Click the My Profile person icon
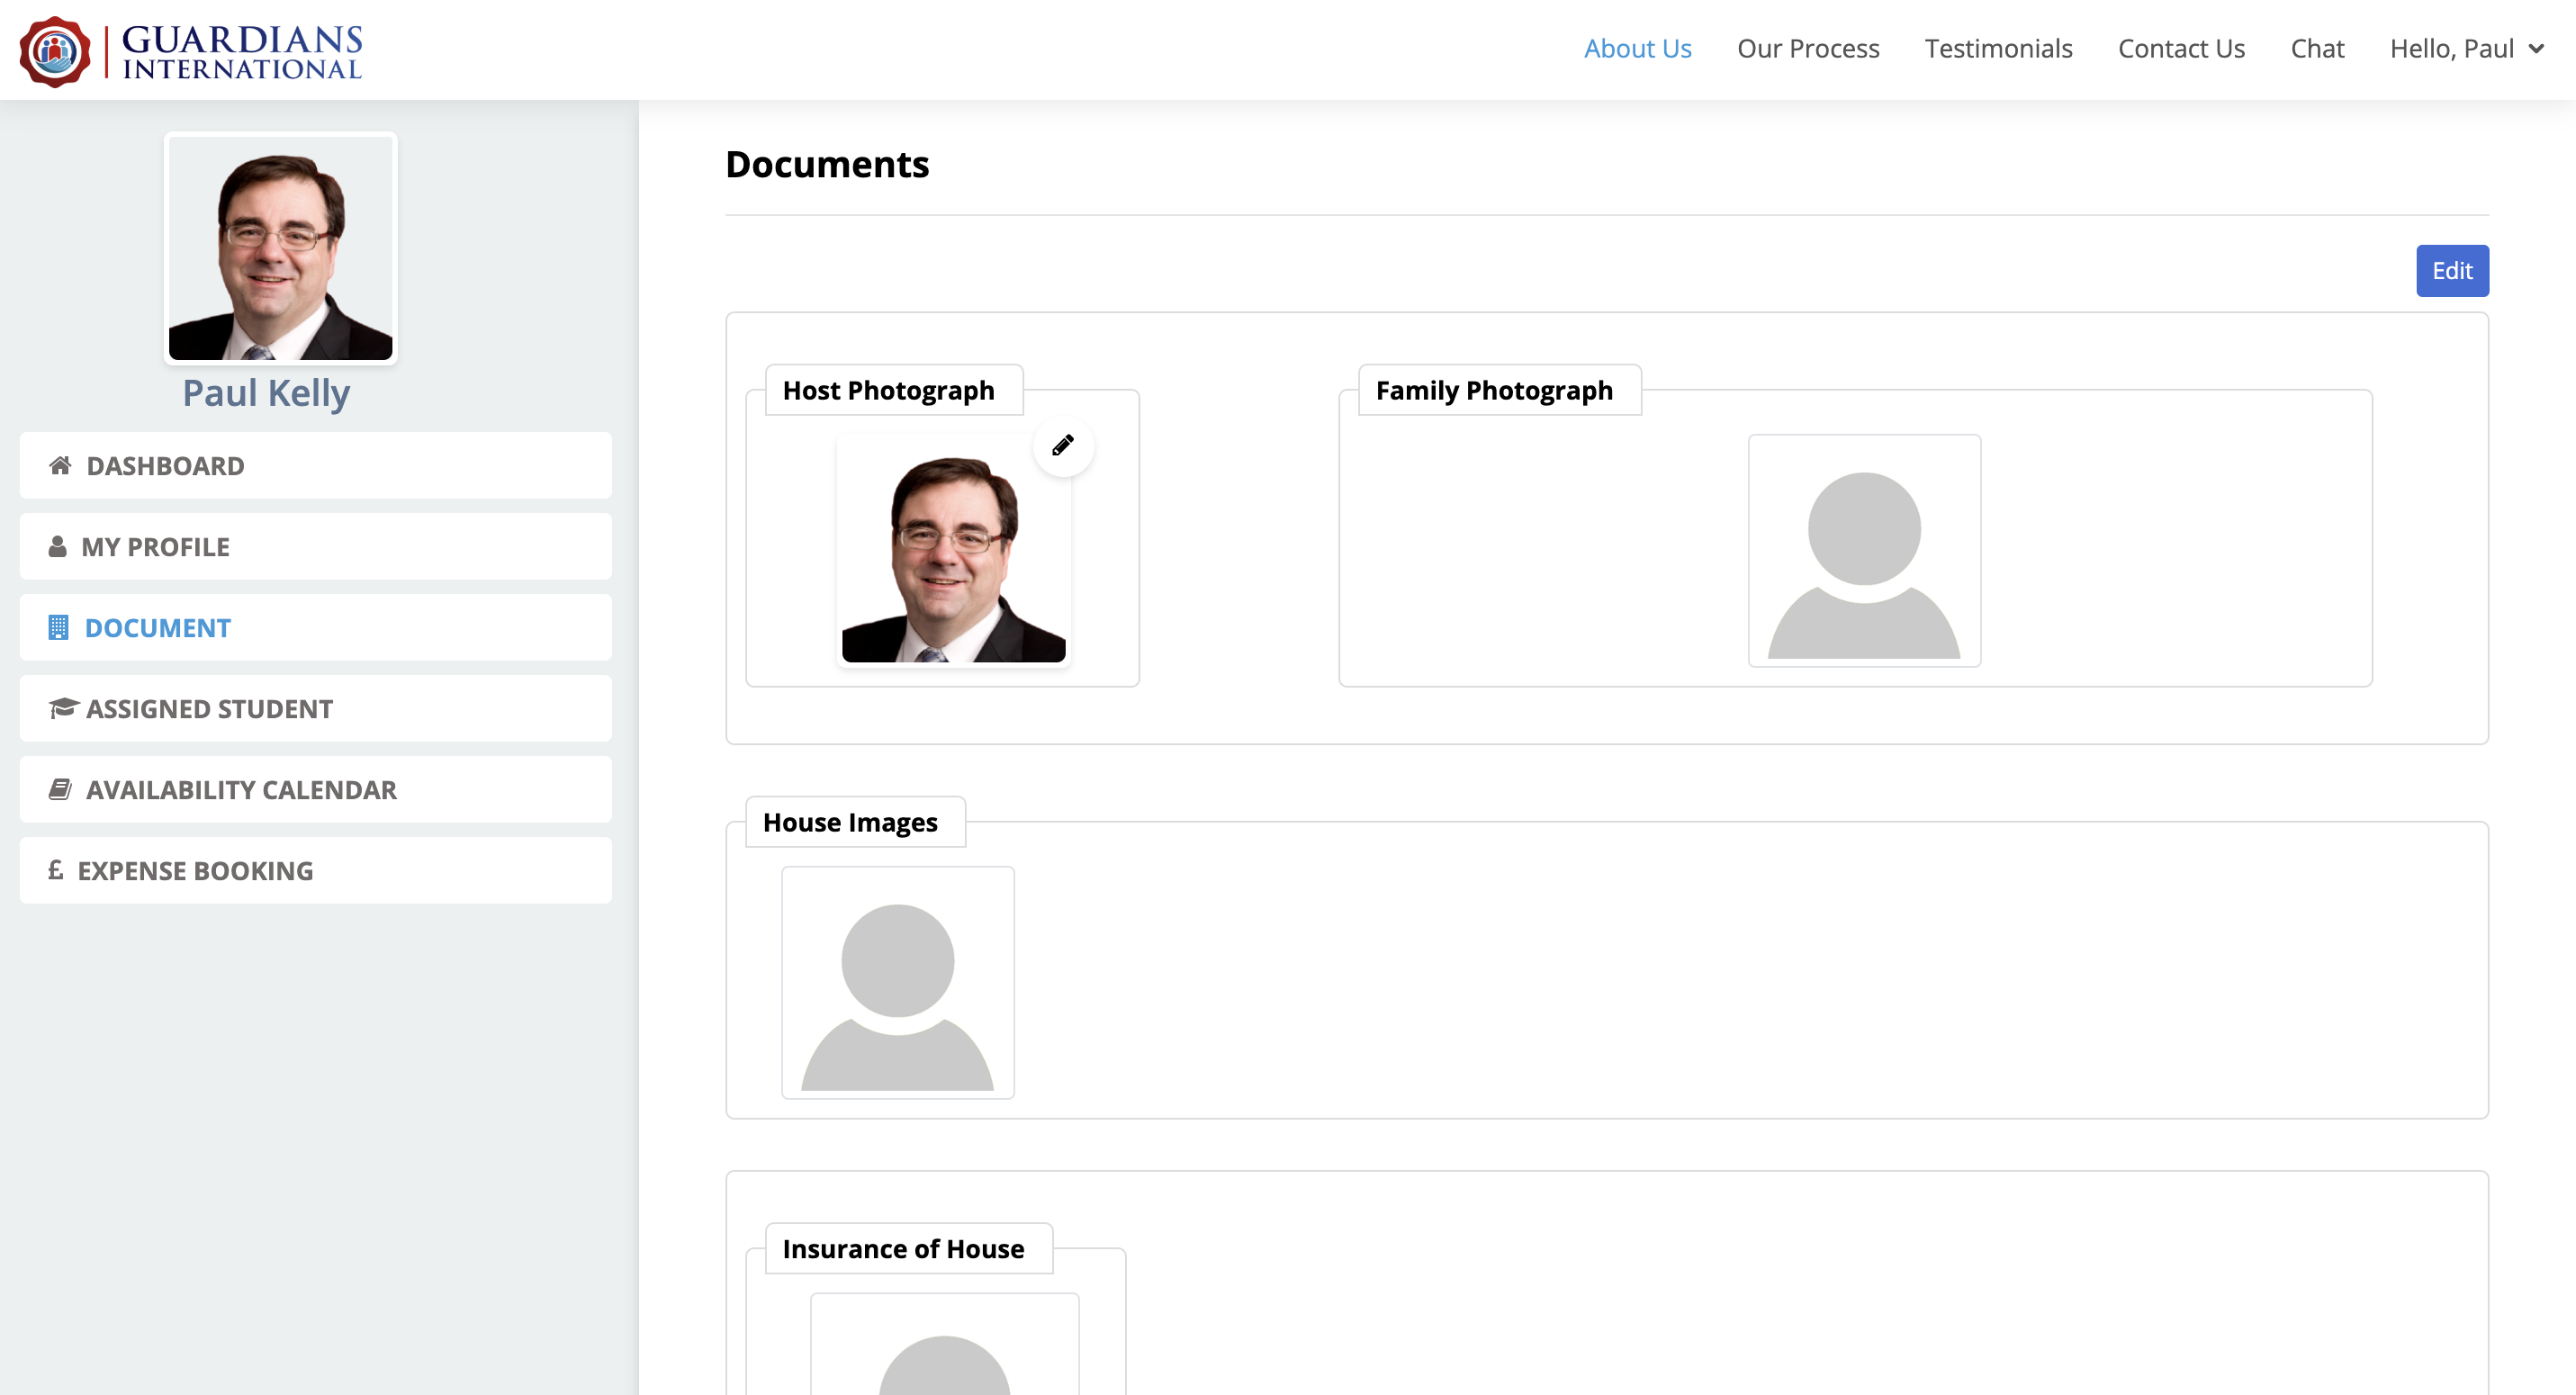2576x1395 pixels. [57, 547]
